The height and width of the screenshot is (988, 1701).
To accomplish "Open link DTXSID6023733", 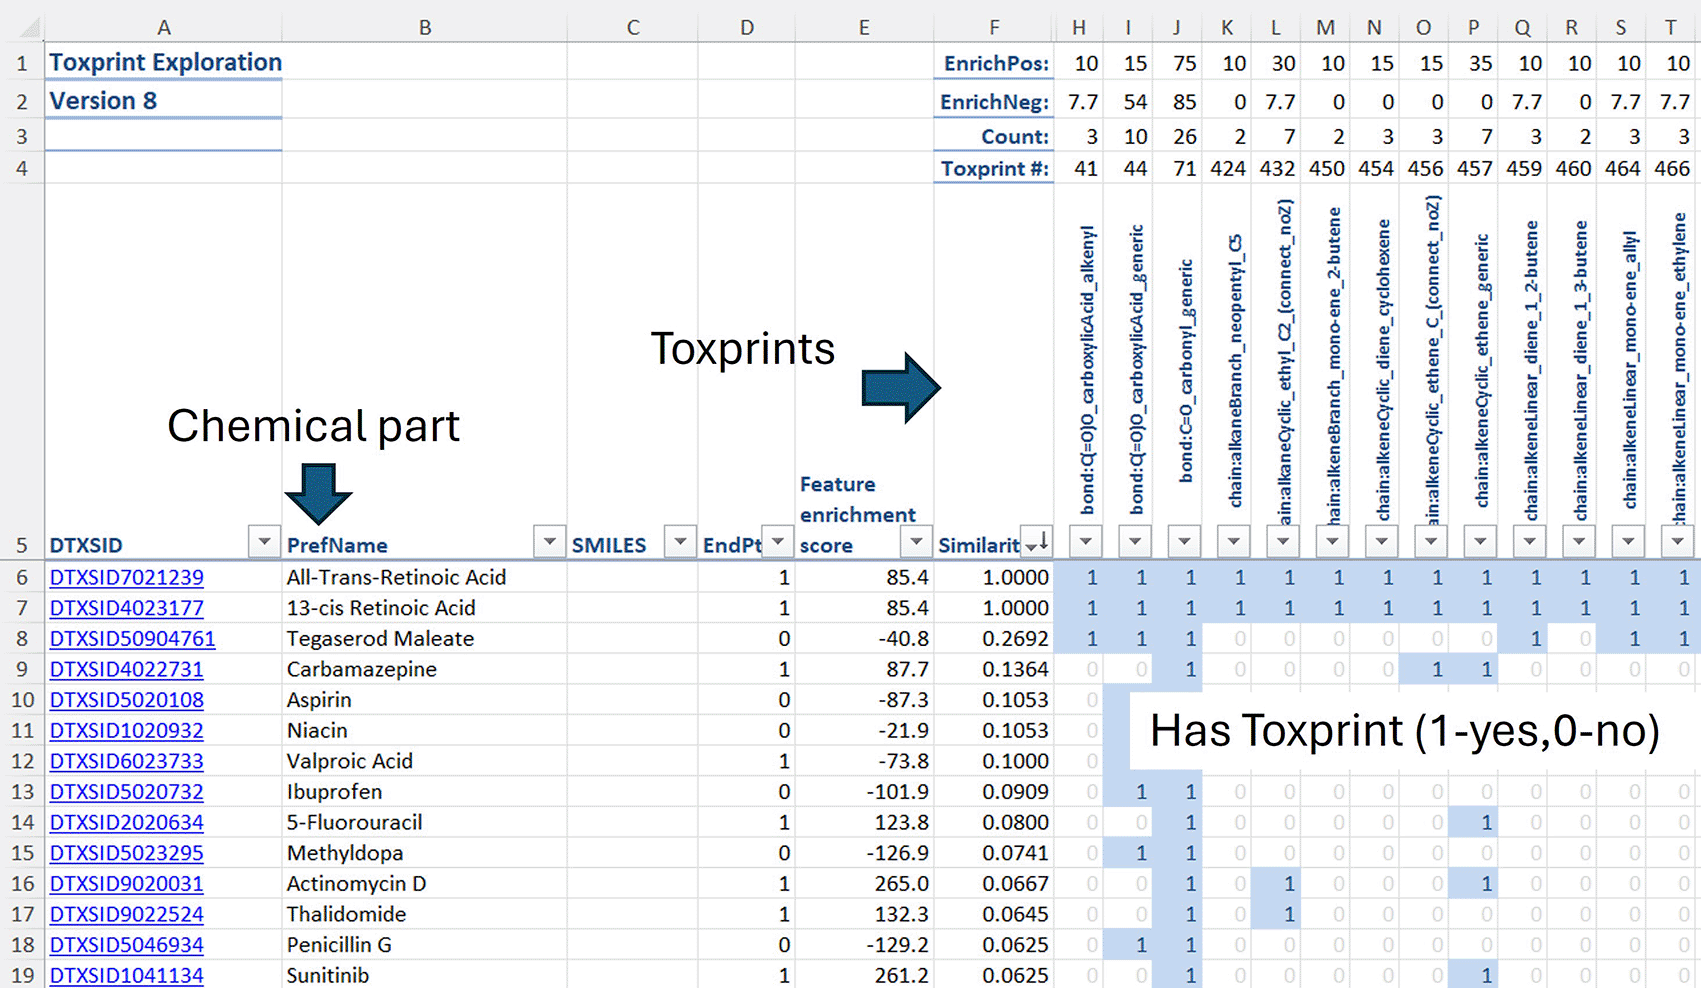I will pyautogui.click(x=127, y=761).
